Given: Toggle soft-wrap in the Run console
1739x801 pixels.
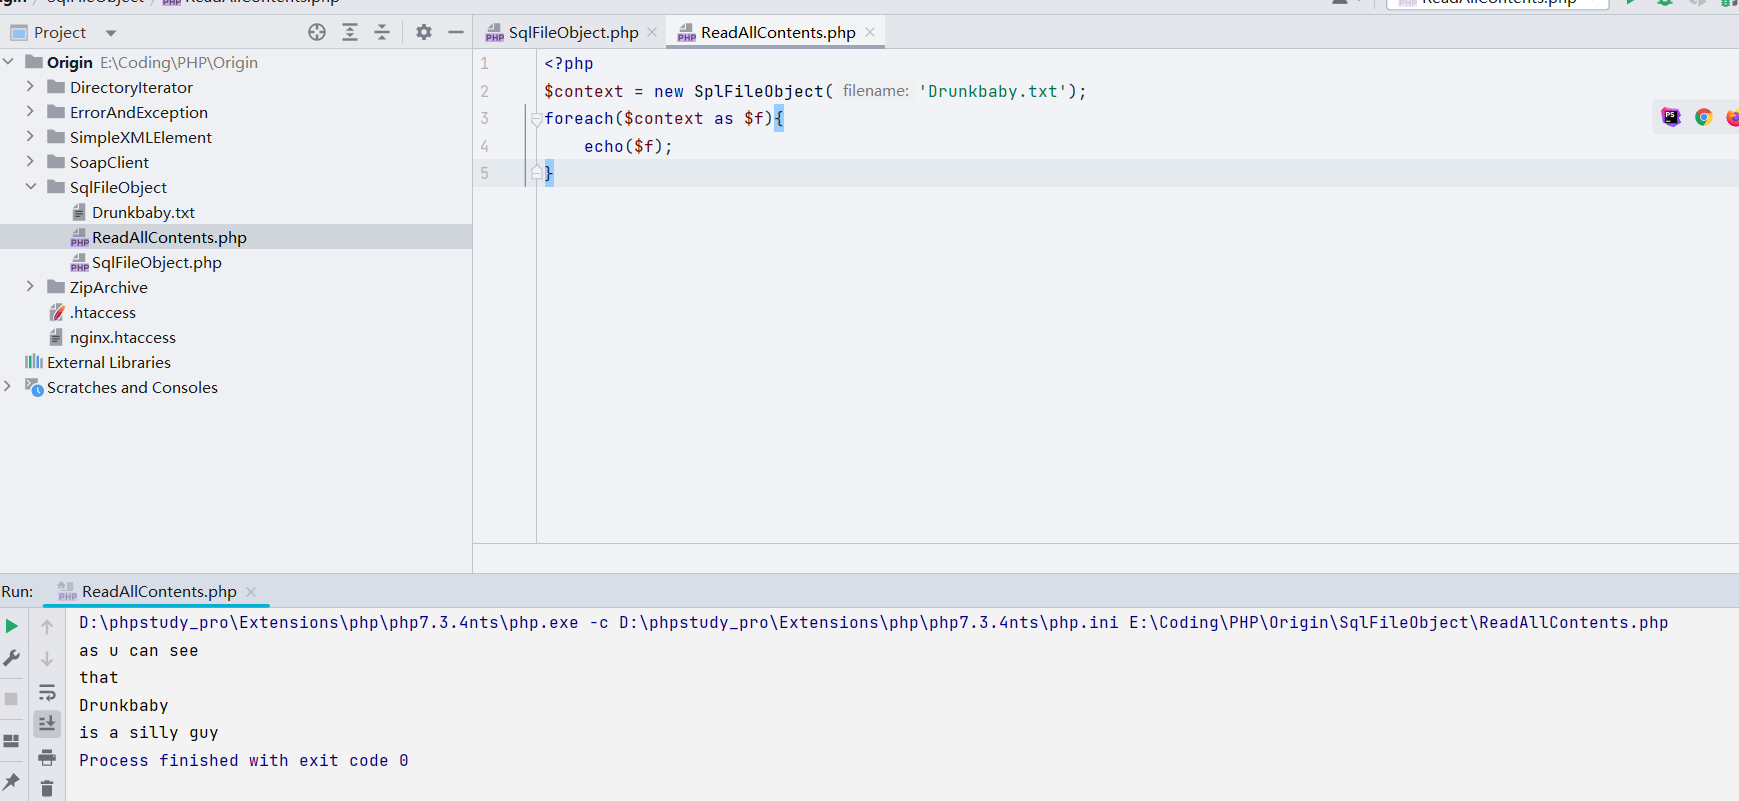Looking at the screenshot, I should (x=47, y=692).
